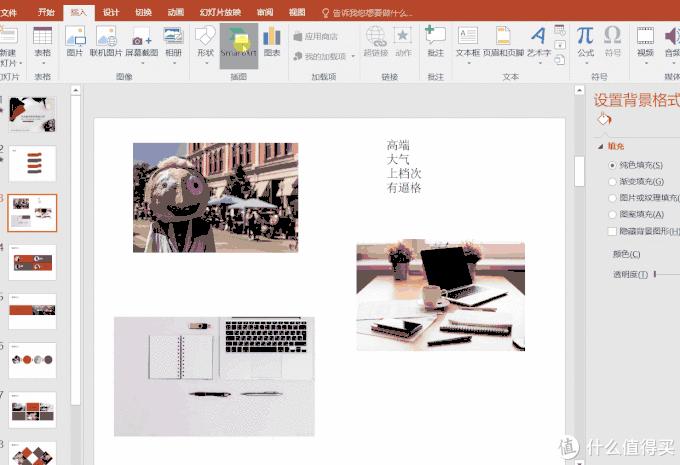680x465 pixels.
Task: Switch to the 切换 transitions tab
Action: click(x=143, y=12)
